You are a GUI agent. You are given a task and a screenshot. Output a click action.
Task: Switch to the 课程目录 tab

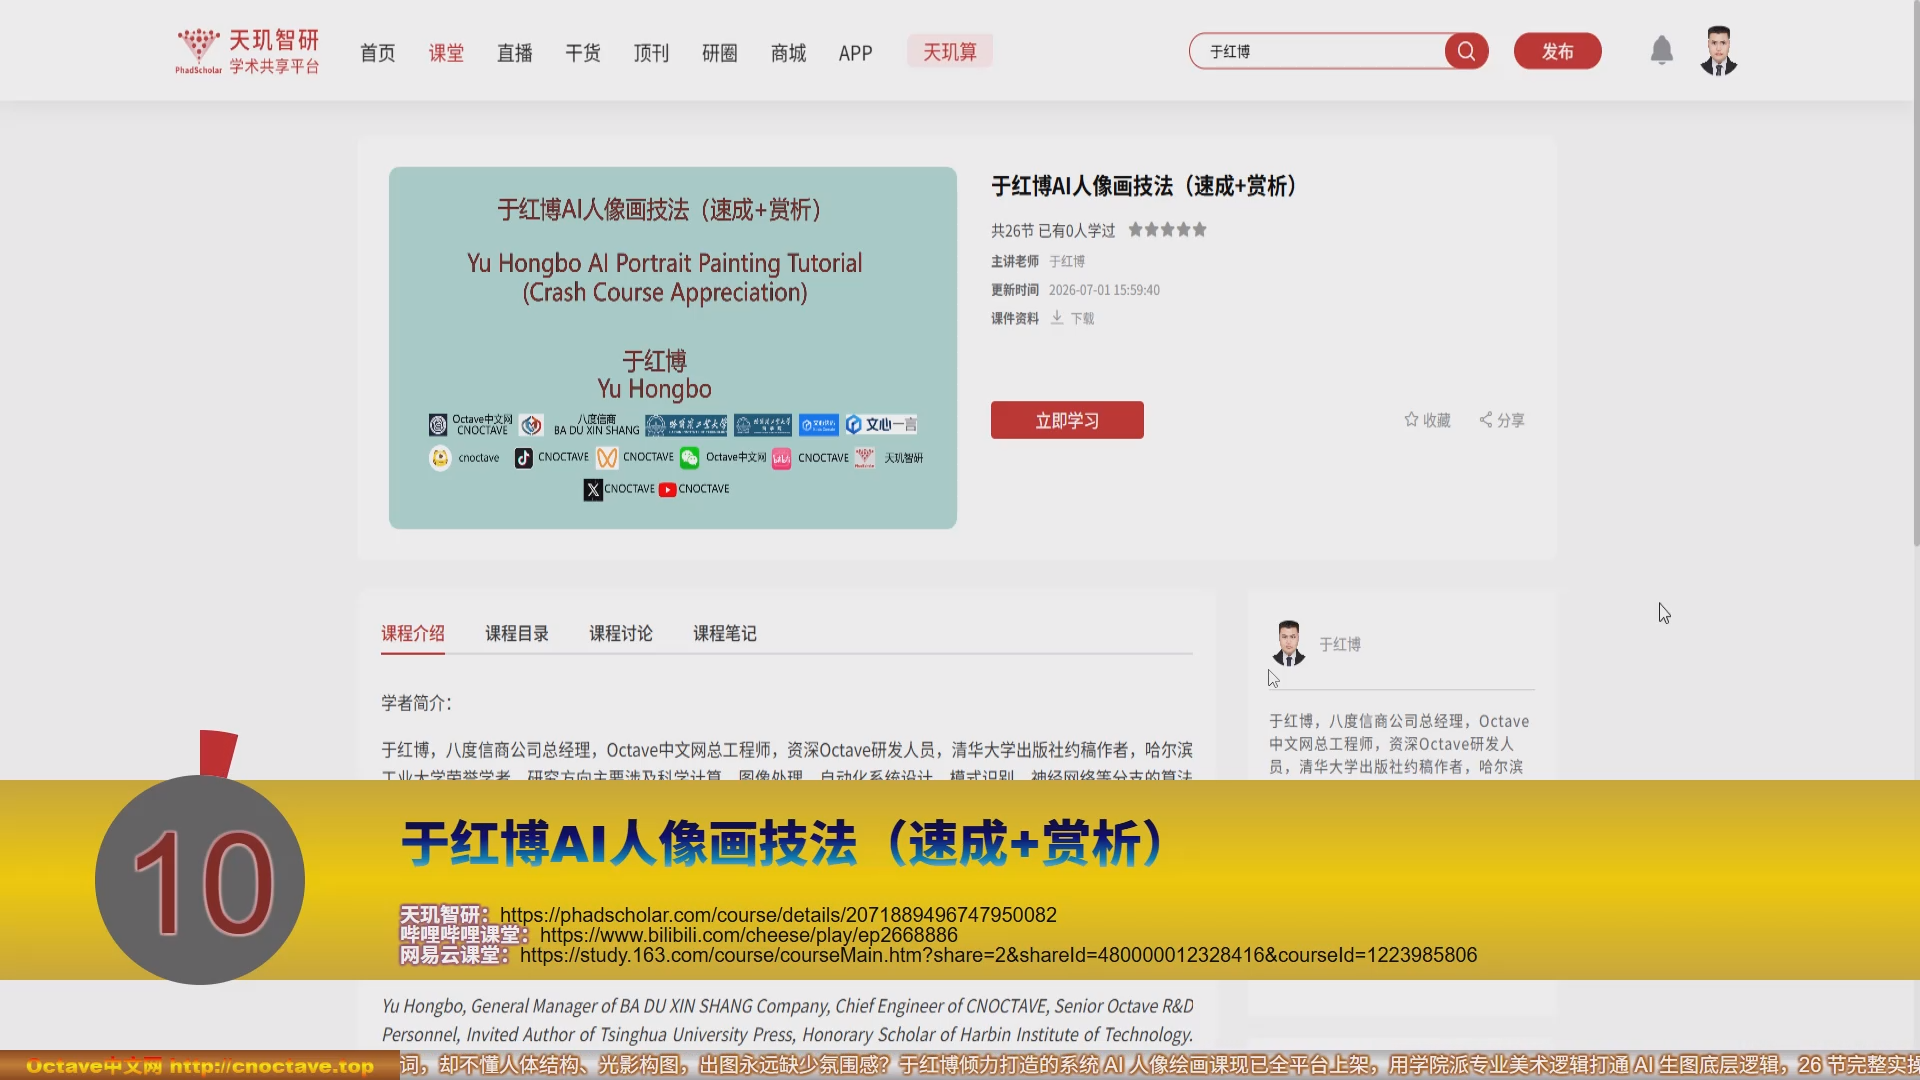point(517,633)
